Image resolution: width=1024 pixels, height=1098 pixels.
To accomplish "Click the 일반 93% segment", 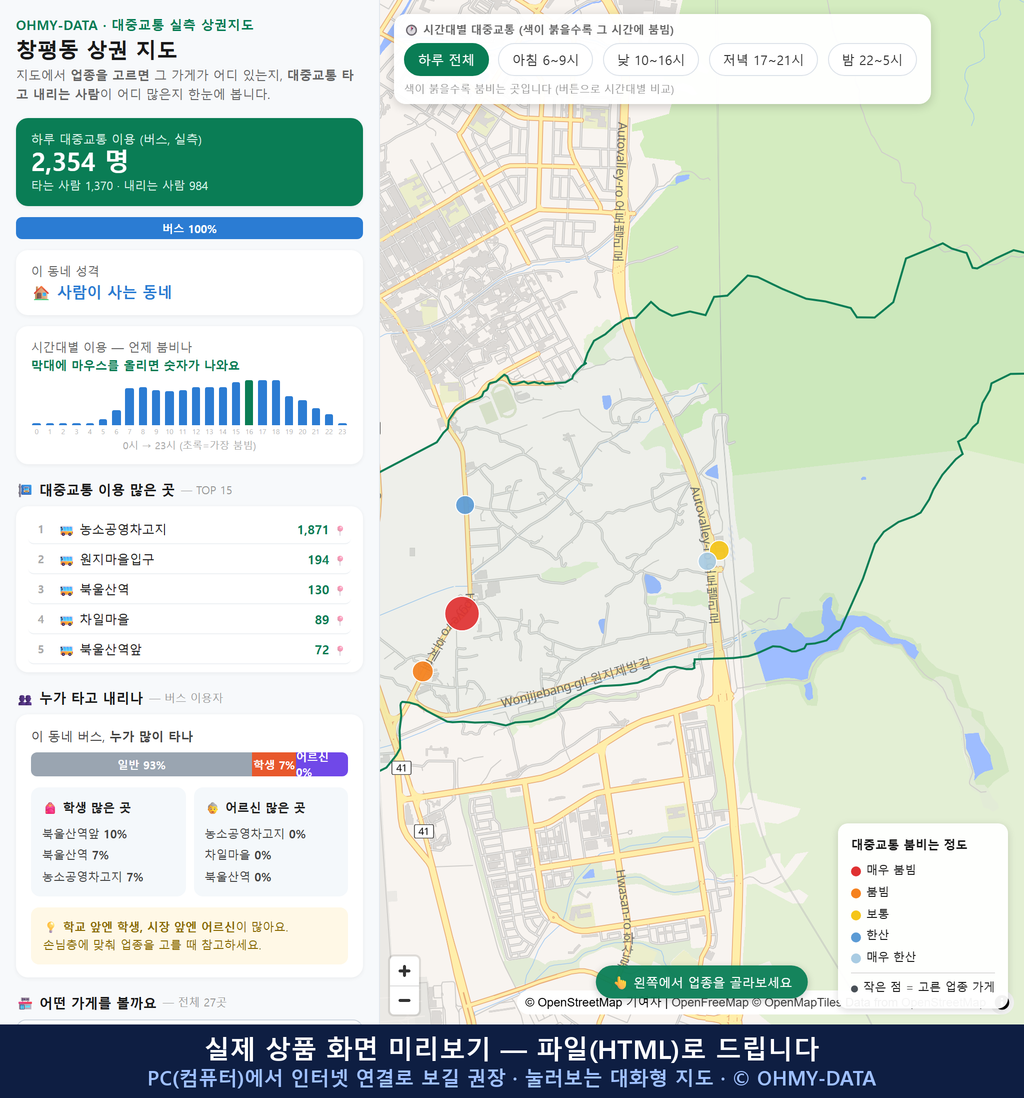I will (141, 765).
